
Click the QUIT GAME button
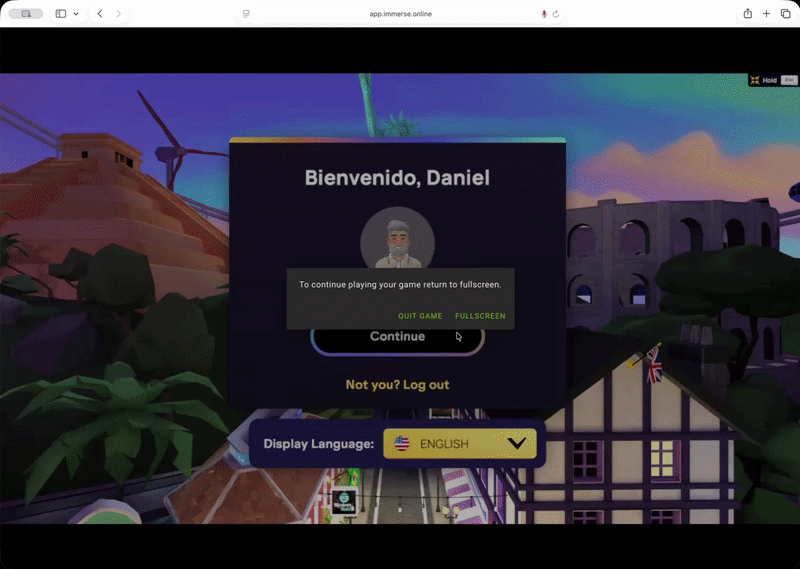(420, 316)
